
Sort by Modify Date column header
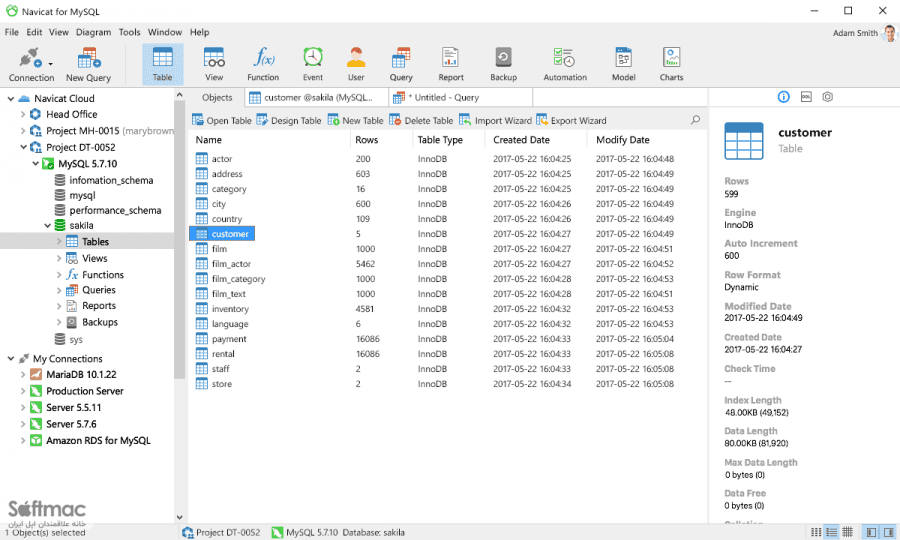[623, 139]
